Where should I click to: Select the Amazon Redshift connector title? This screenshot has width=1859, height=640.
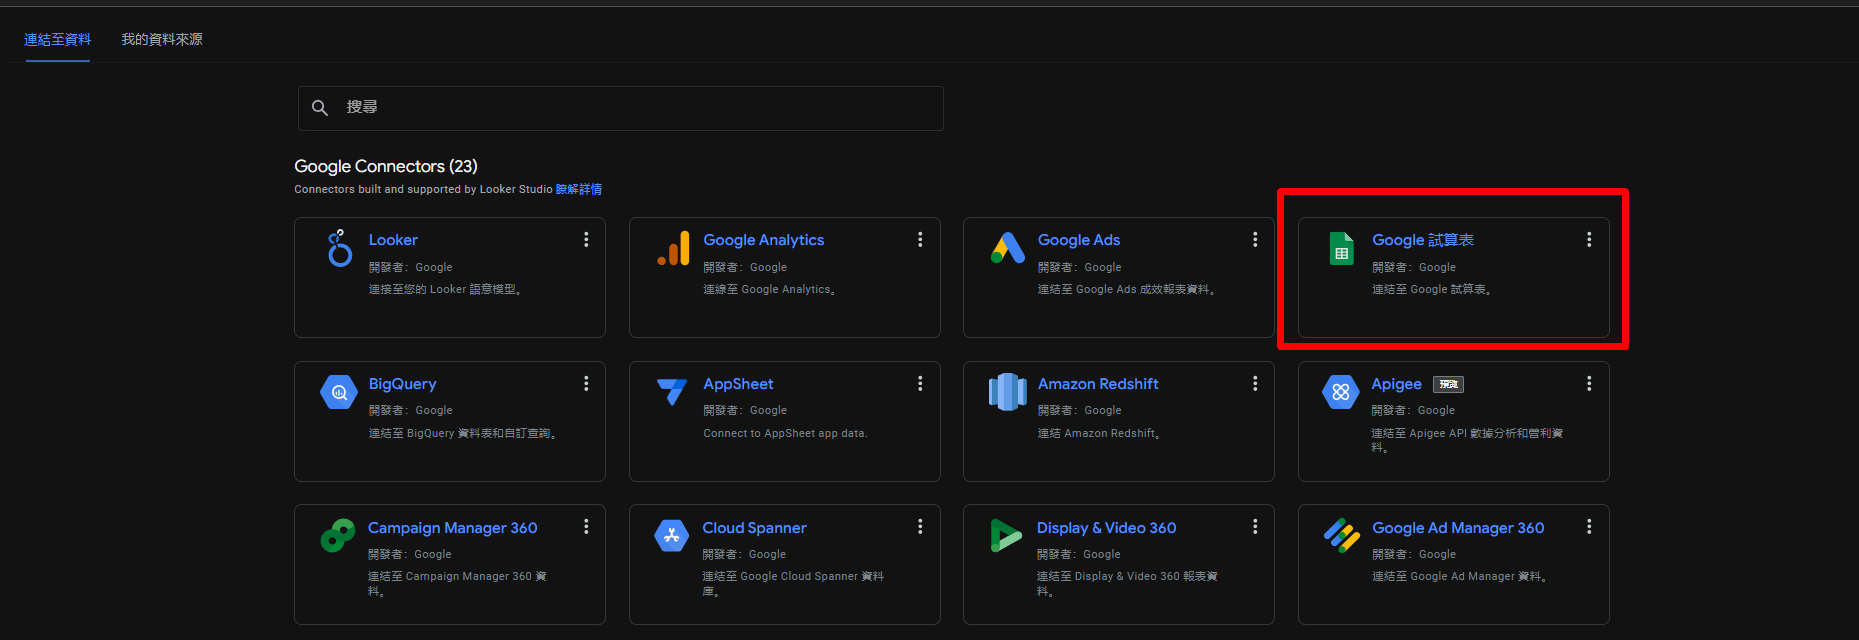tap(1098, 384)
